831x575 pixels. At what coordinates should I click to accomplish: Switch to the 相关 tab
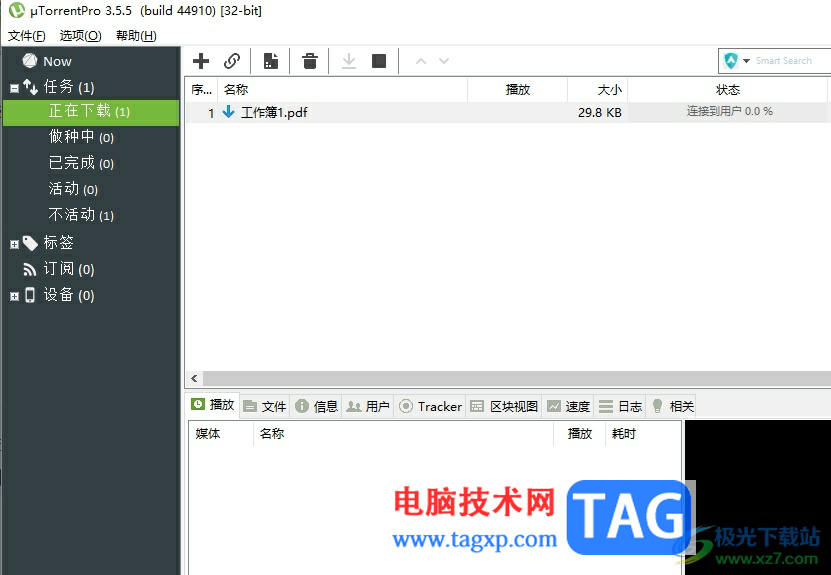[x=671, y=406]
